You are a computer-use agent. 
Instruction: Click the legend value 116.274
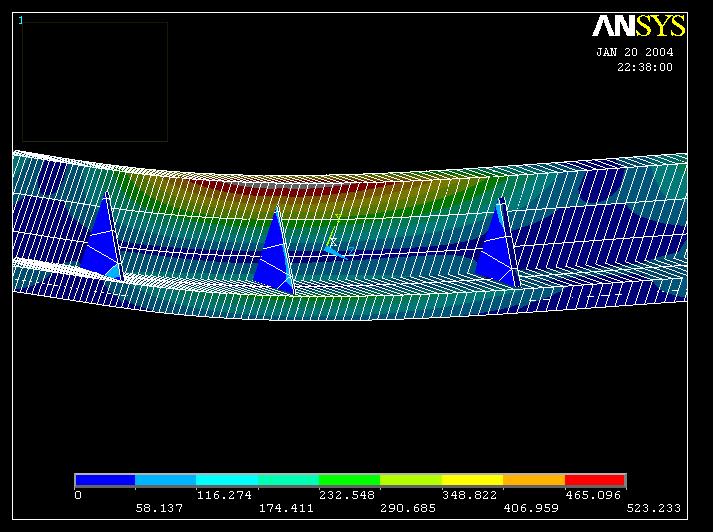coord(224,495)
